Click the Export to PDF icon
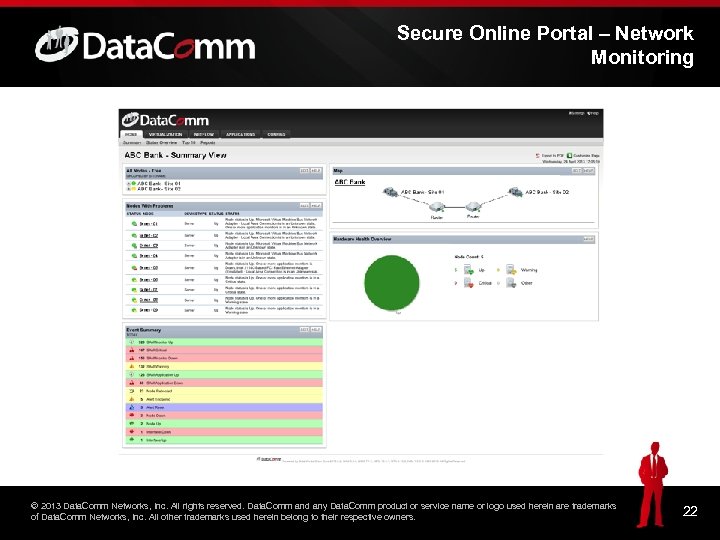 (538, 156)
